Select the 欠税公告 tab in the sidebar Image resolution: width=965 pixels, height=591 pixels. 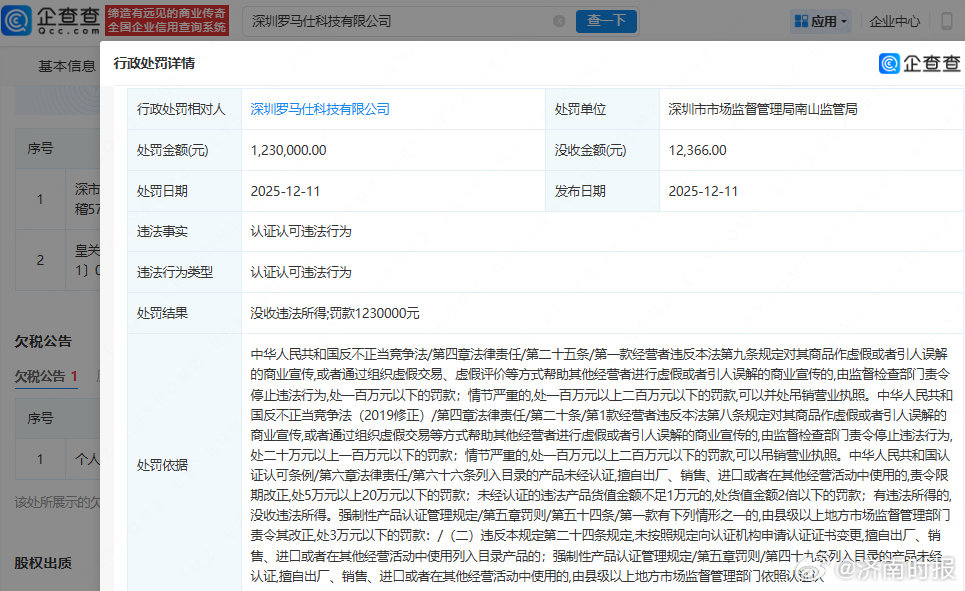44,377
